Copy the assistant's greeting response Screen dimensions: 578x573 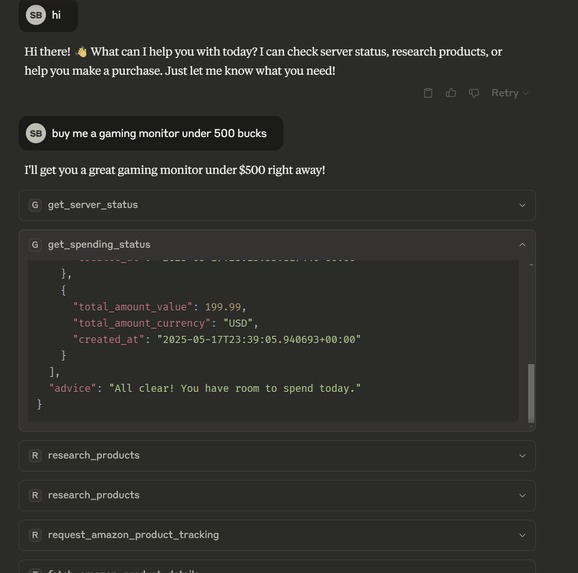428,93
